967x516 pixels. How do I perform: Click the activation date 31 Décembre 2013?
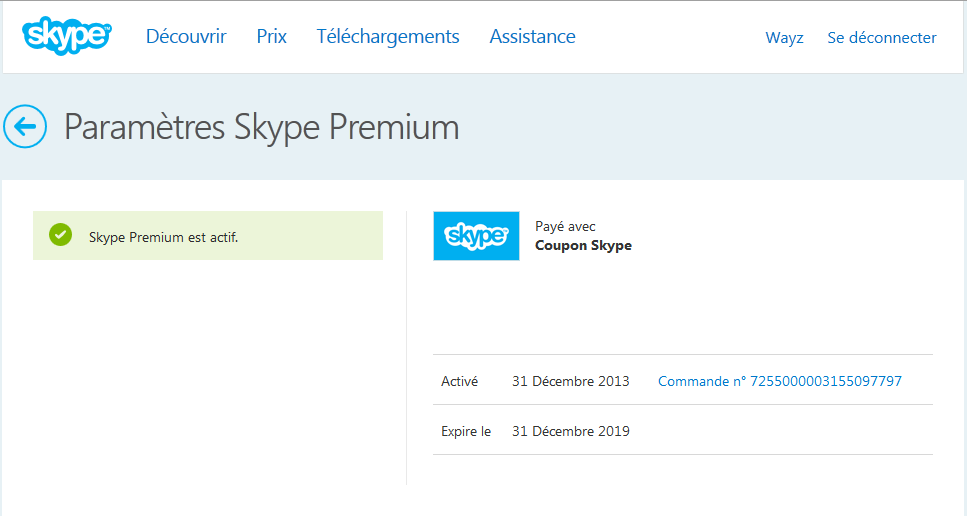point(570,381)
